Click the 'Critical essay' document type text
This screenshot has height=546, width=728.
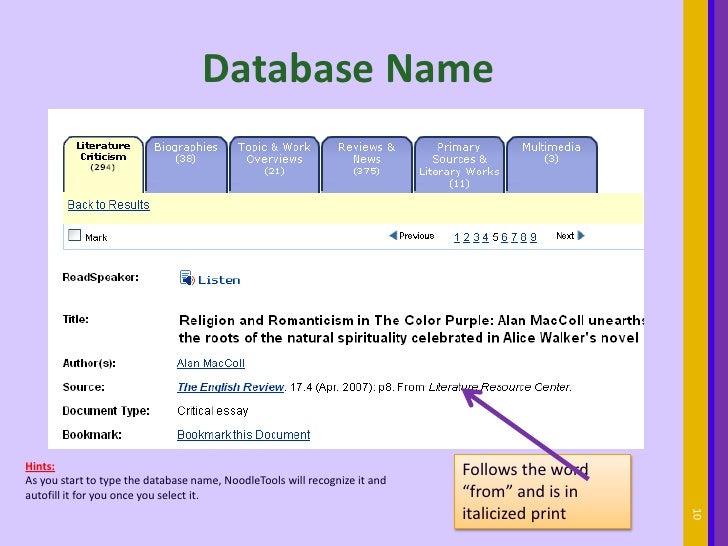(213, 411)
